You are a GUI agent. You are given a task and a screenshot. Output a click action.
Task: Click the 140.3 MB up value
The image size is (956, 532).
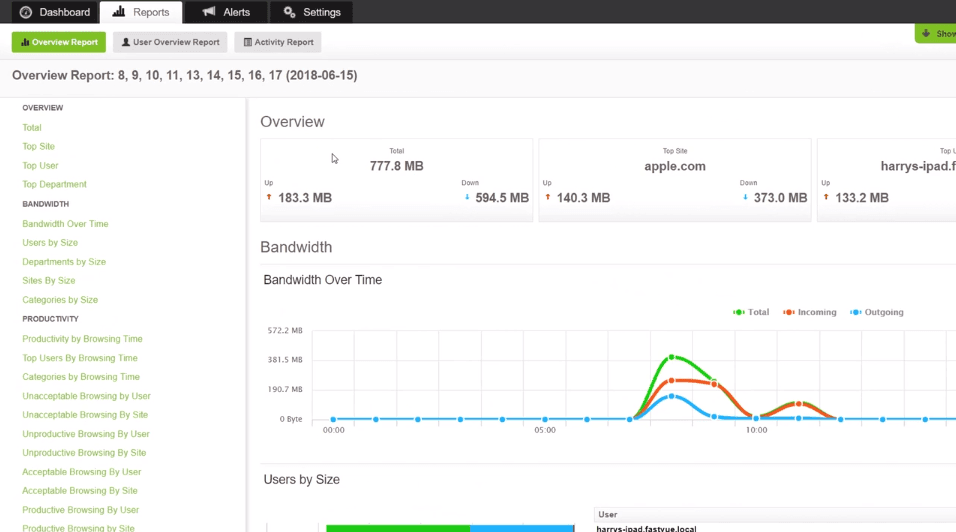583,198
